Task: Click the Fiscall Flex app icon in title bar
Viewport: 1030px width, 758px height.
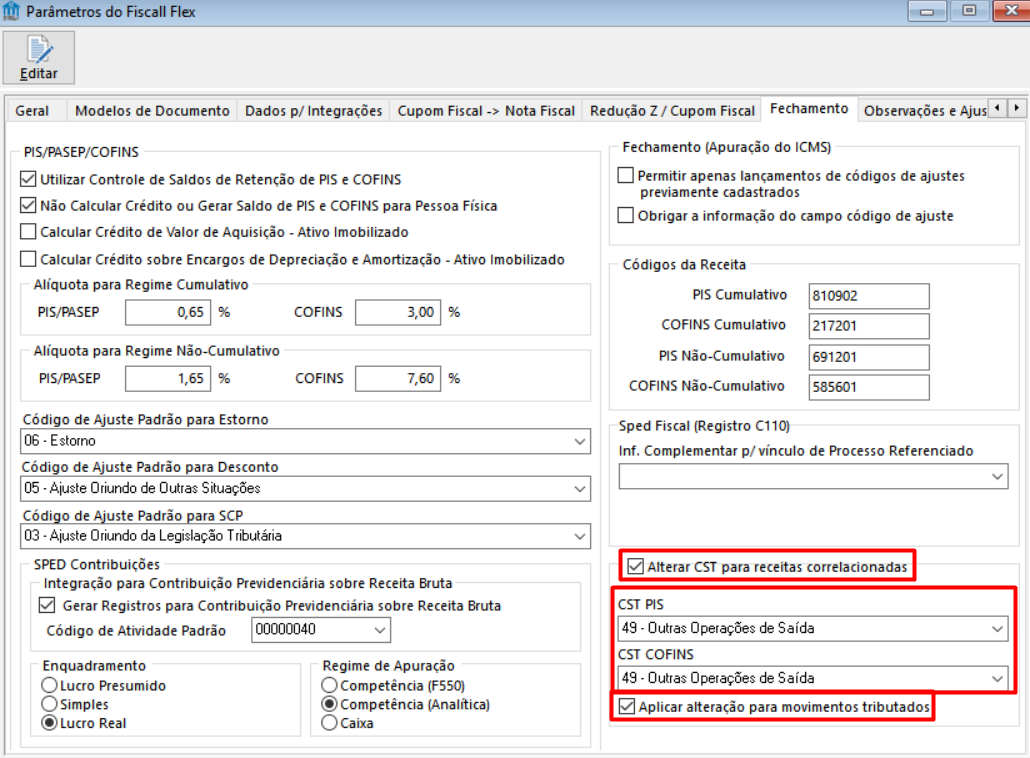Action: click(11, 11)
